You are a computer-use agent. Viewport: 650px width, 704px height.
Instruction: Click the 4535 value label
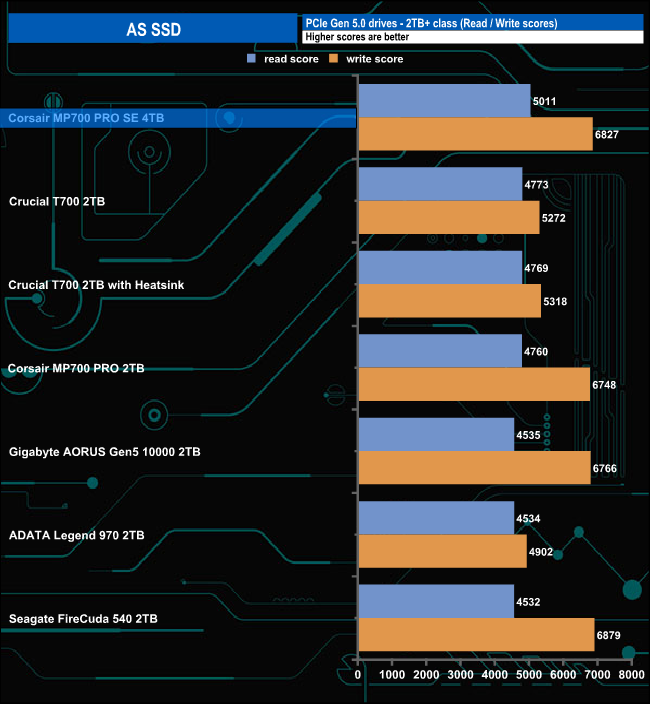pyautogui.click(x=528, y=436)
